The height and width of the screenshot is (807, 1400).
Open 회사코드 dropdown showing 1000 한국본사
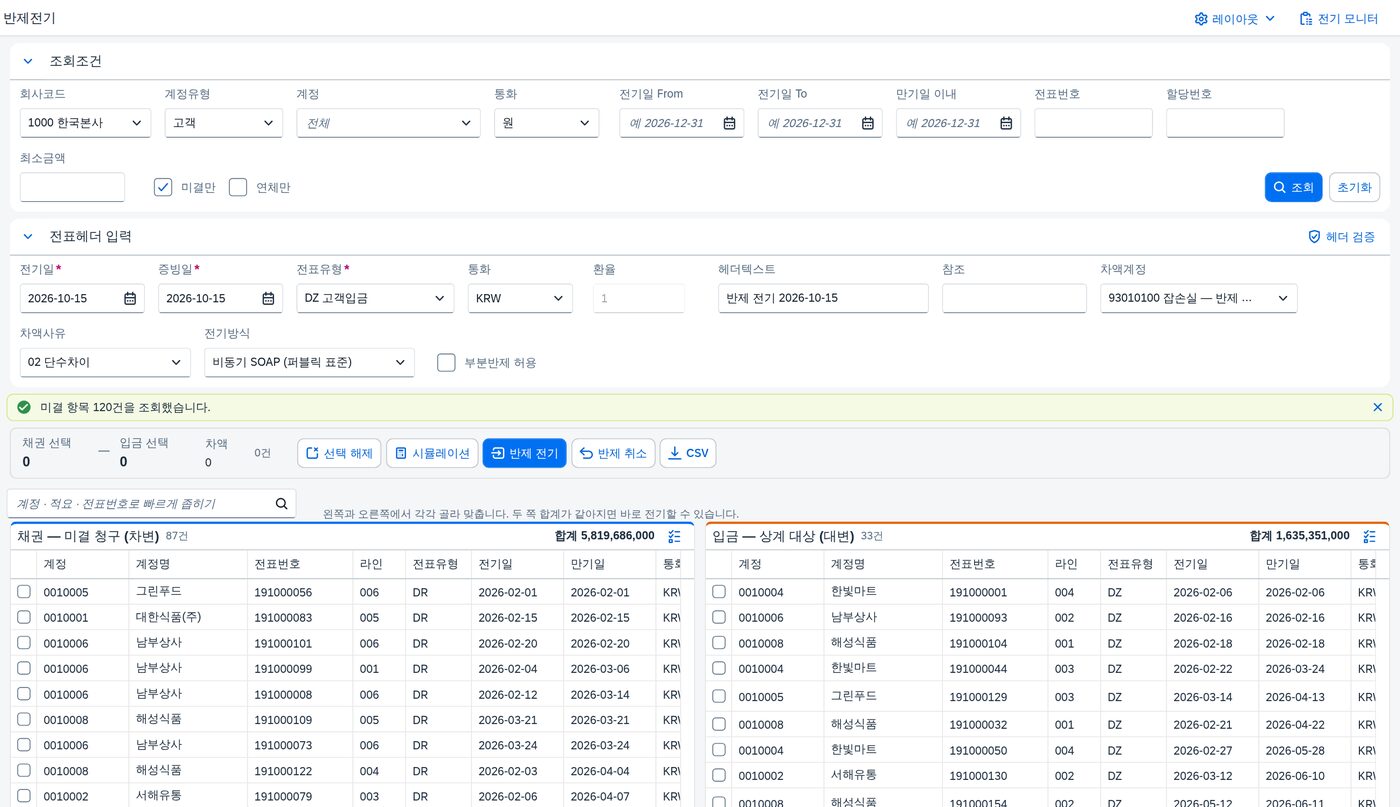coord(85,123)
